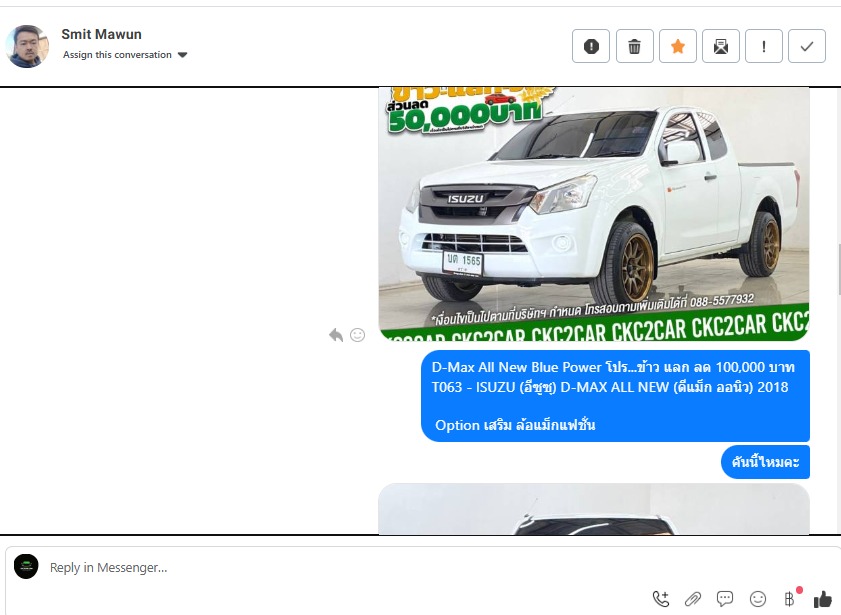The height and width of the screenshot is (615, 841).
Task: Open saved replies speech bubble icon
Action: pos(725,599)
